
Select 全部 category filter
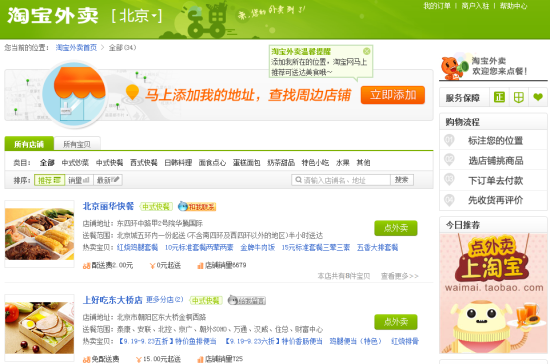[x=47, y=163]
